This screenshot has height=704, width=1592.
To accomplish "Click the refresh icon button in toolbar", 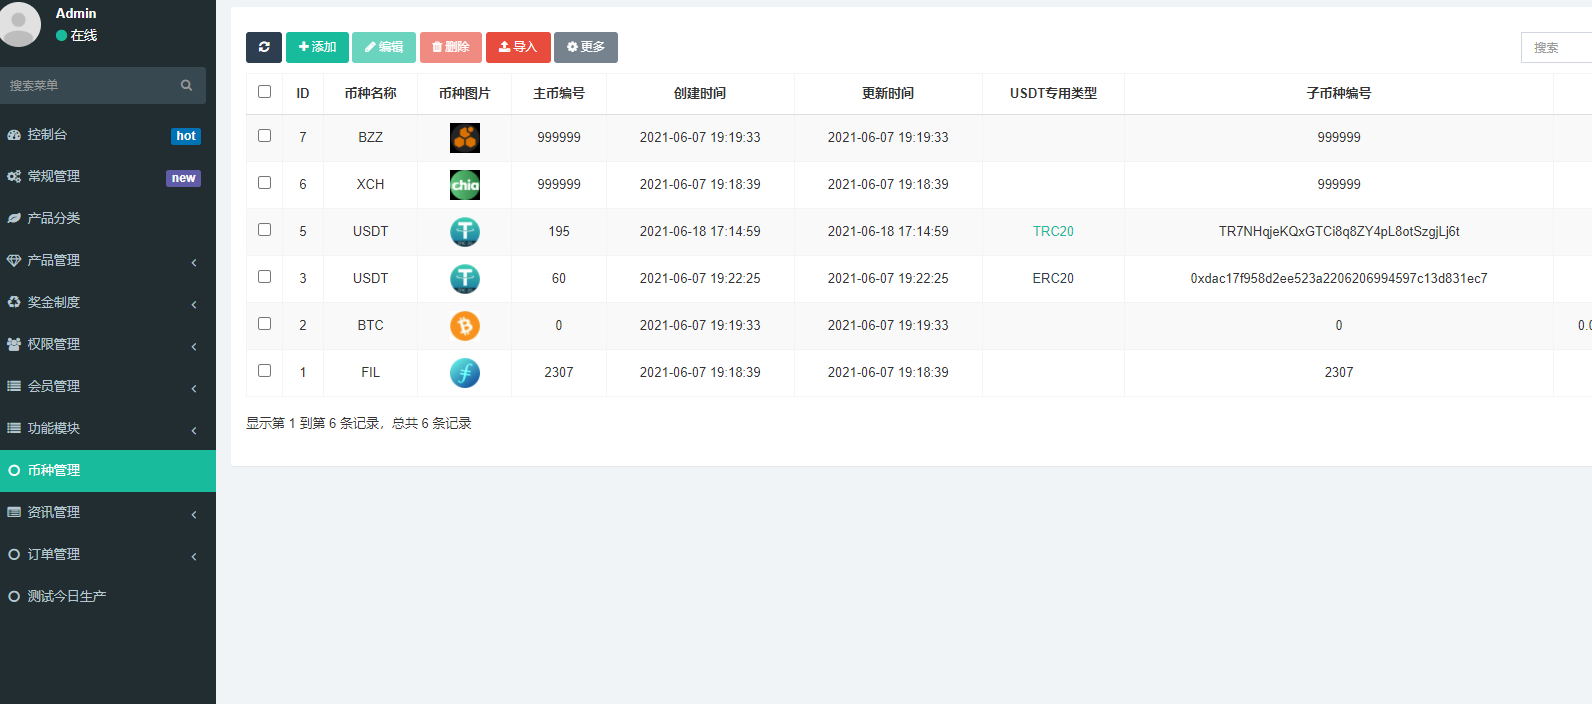I will (x=264, y=47).
